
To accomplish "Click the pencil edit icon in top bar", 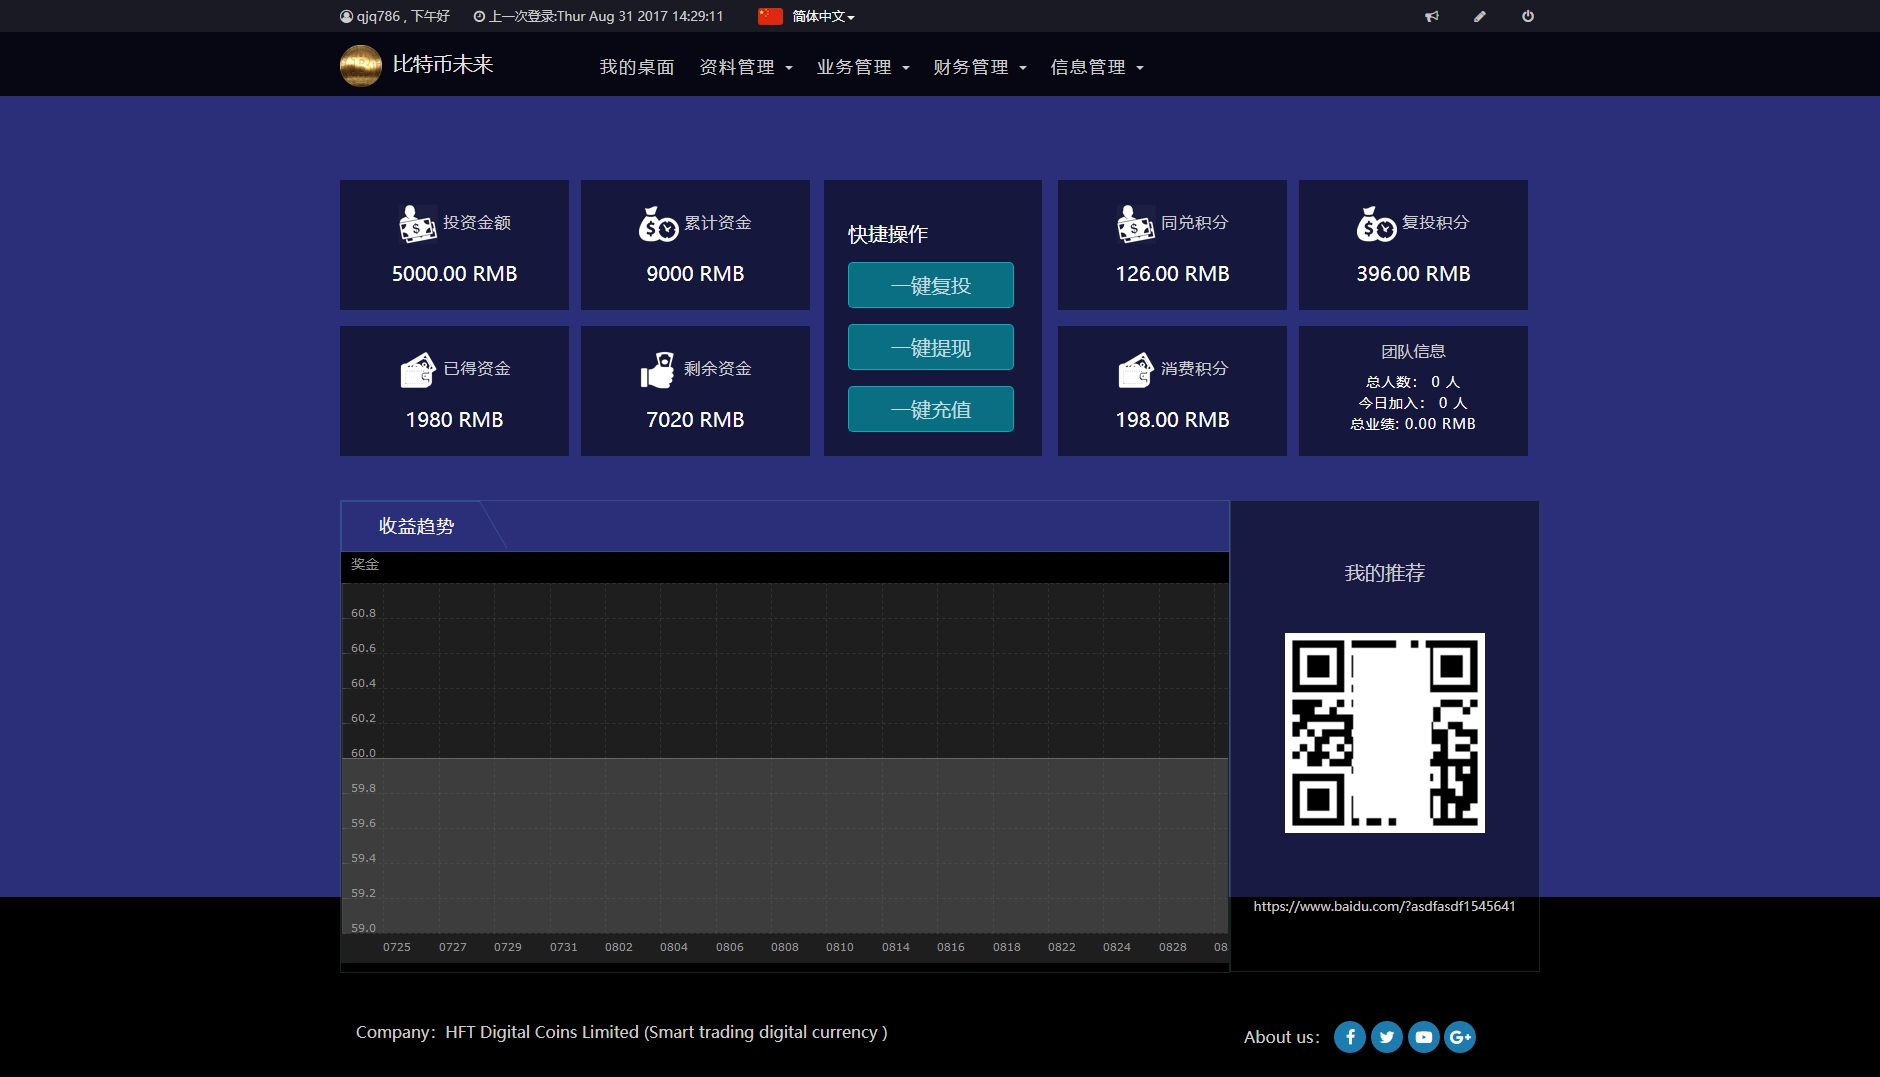I will click(1480, 16).
